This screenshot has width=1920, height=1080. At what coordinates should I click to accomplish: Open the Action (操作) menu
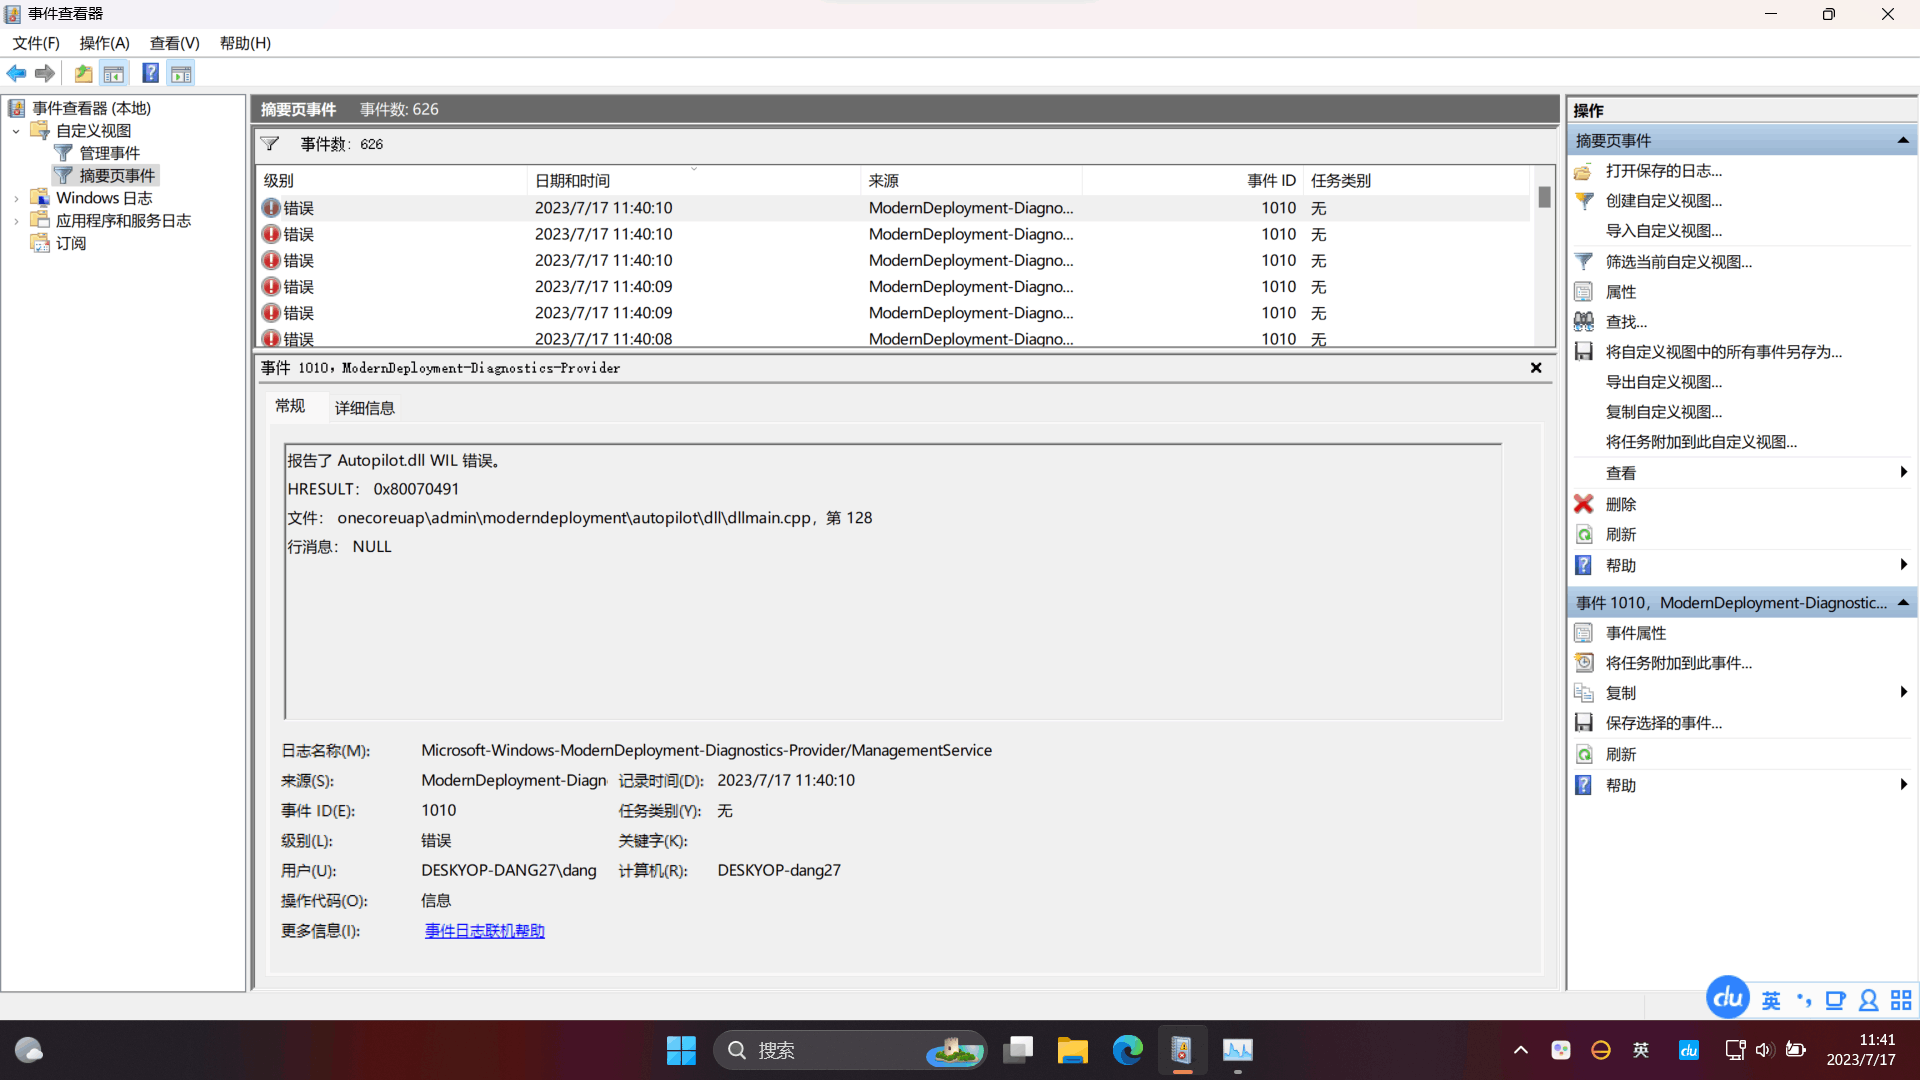[x=104, y=43]
